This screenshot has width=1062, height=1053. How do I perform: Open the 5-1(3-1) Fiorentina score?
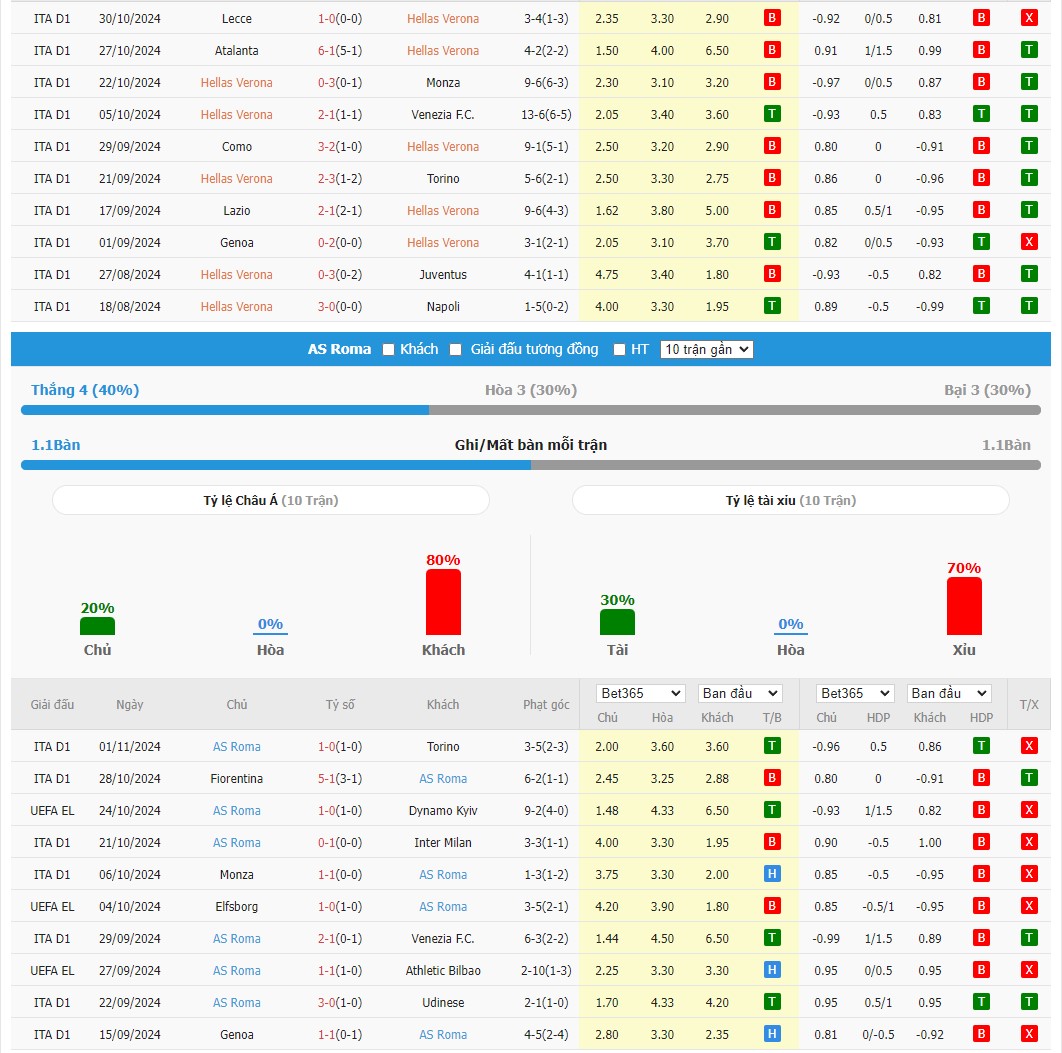coord(340,779)
